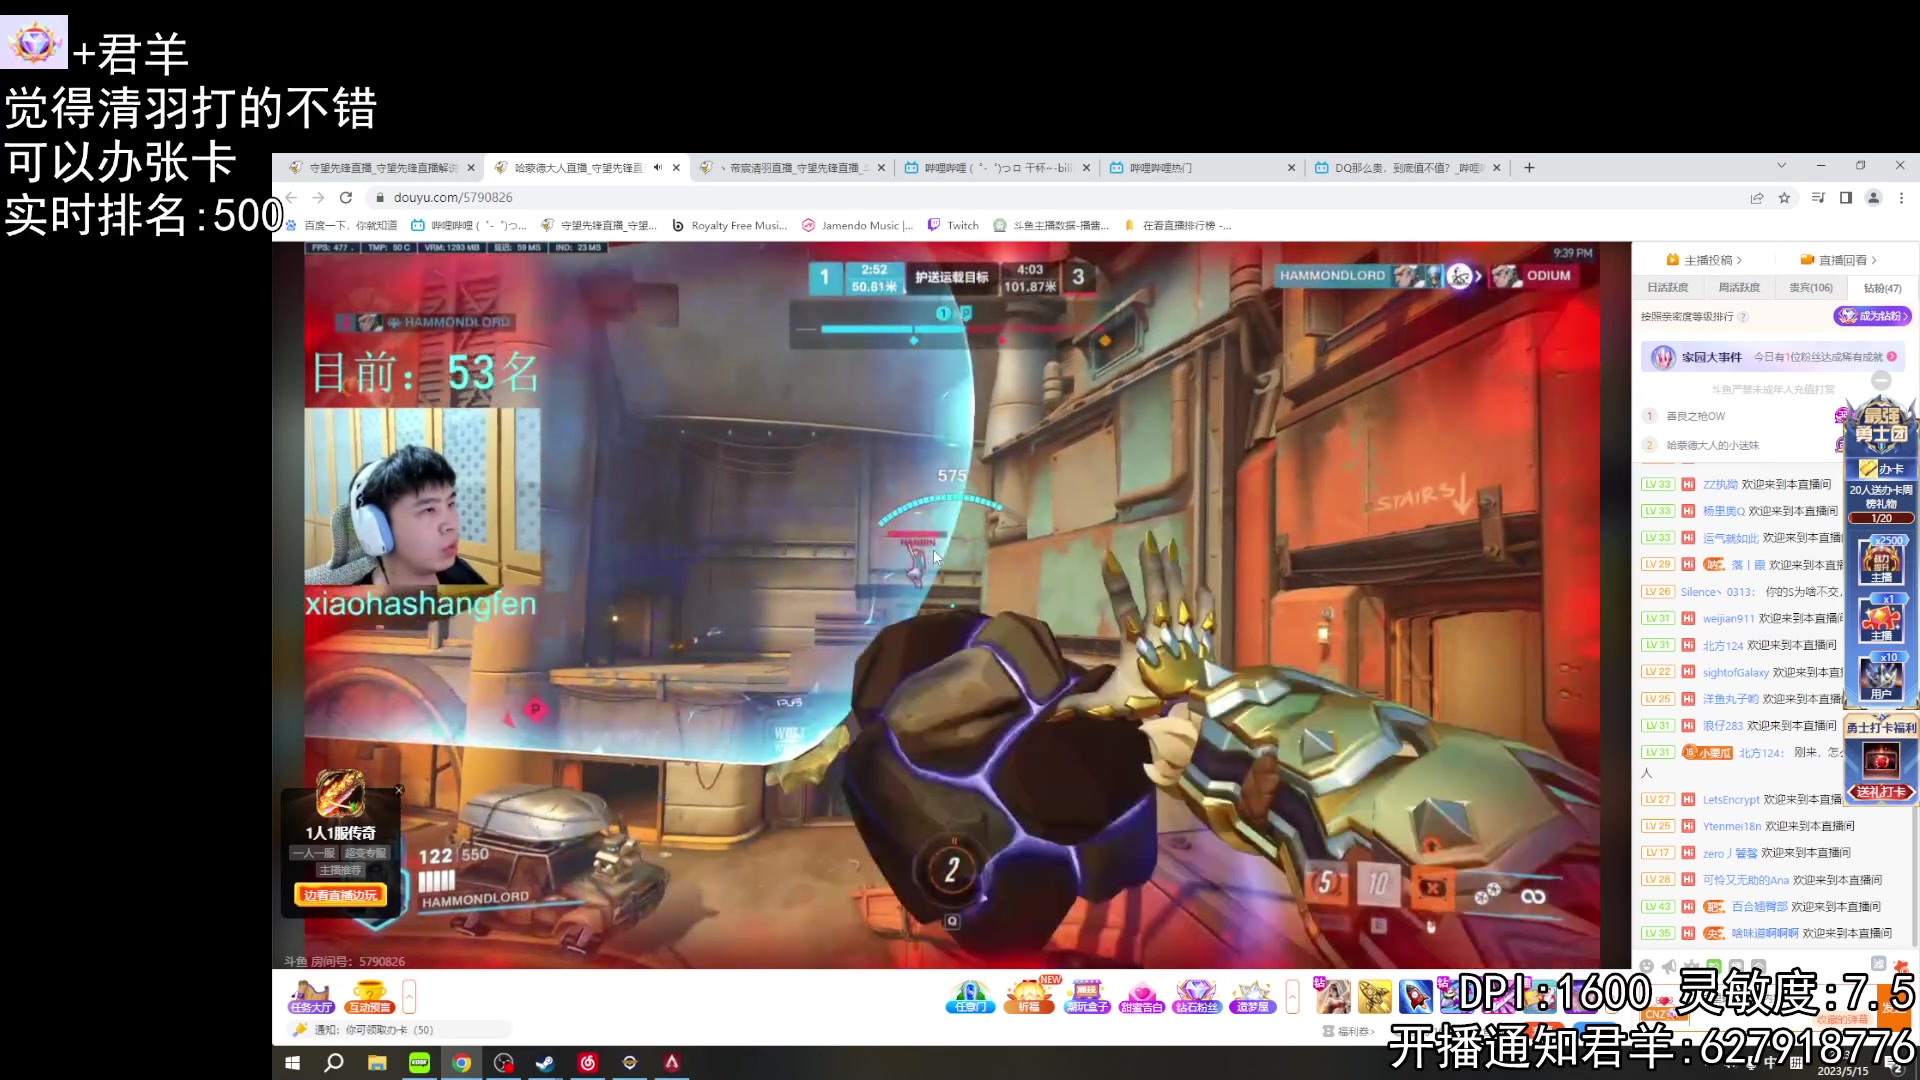Close the 1人1服传奇 ad popup
The image size is (1920, 1080).
coord(398,790)
